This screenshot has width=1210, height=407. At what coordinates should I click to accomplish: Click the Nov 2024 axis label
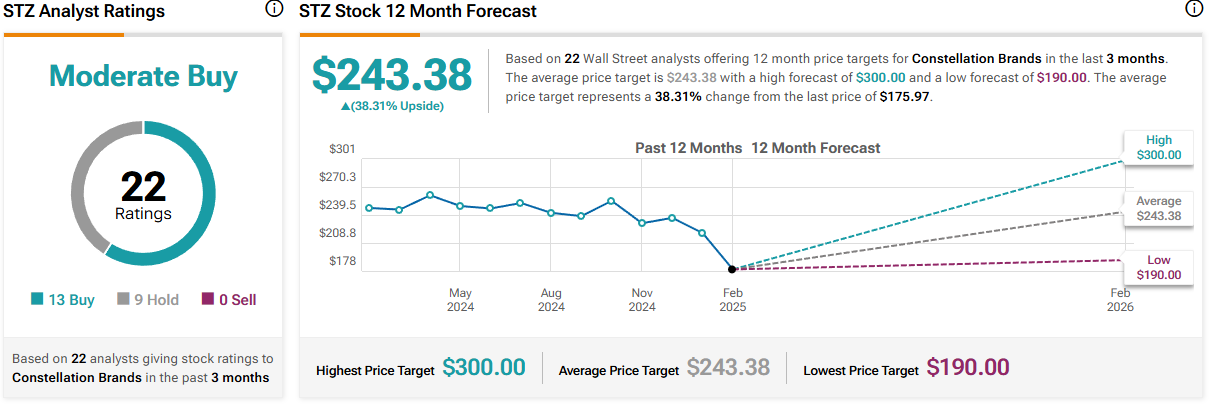click(x=642, y=299)
